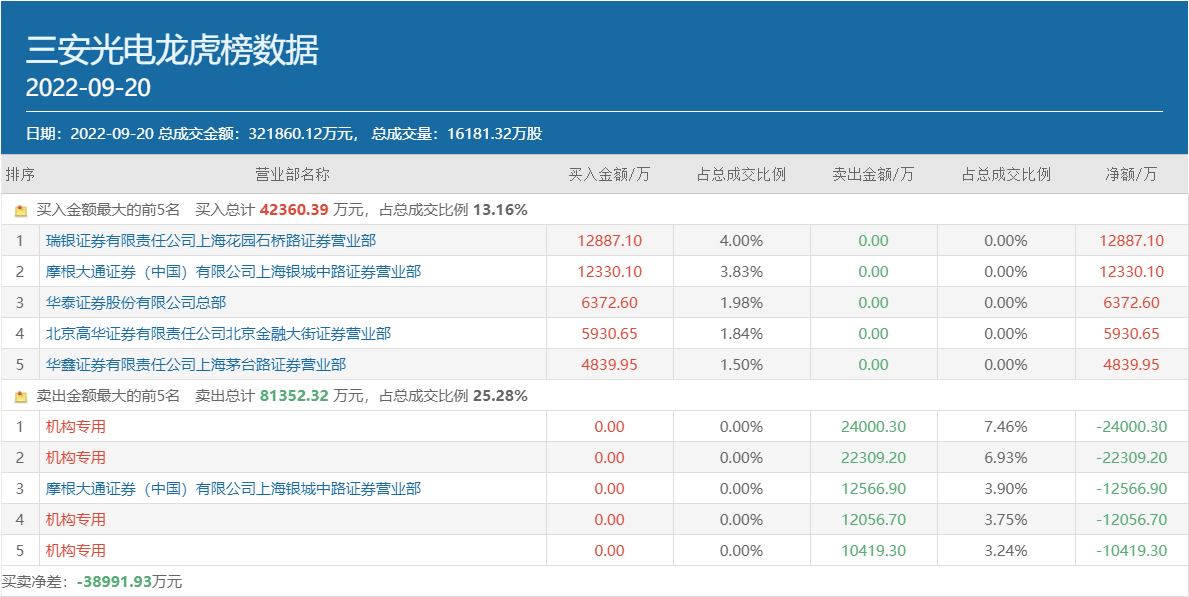Click the 净额/万 column header
1189x597 pixels.
click(x=1131, y=174)
